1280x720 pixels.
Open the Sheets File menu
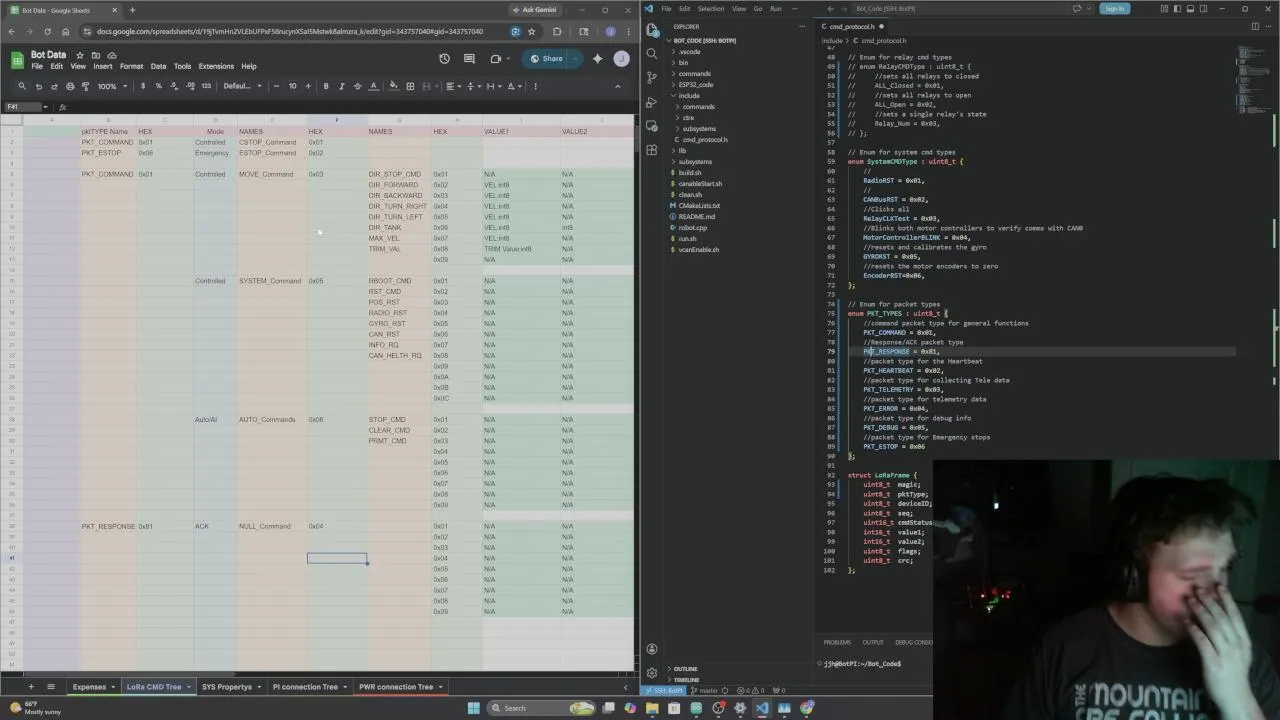point(37,67)
